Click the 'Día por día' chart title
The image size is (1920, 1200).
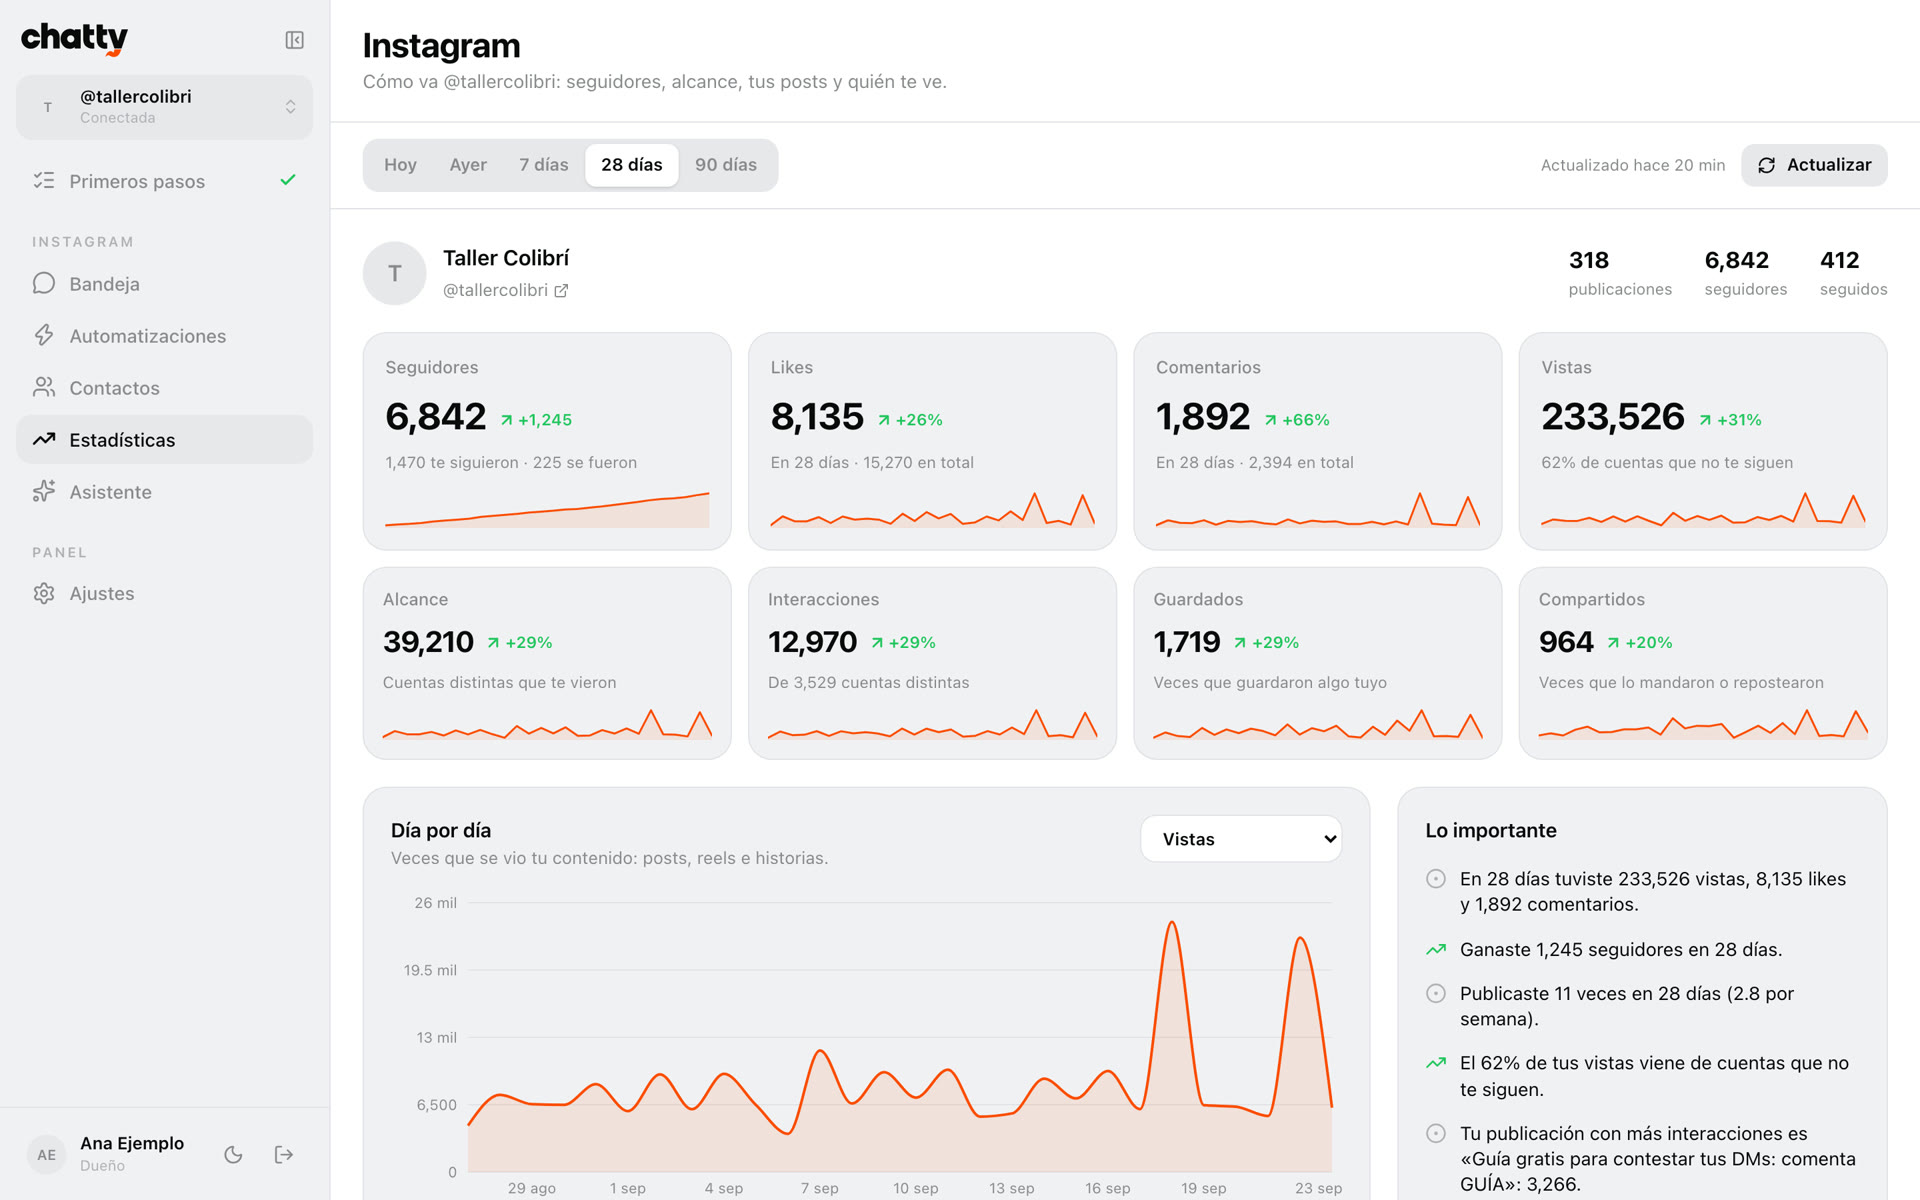441,830
